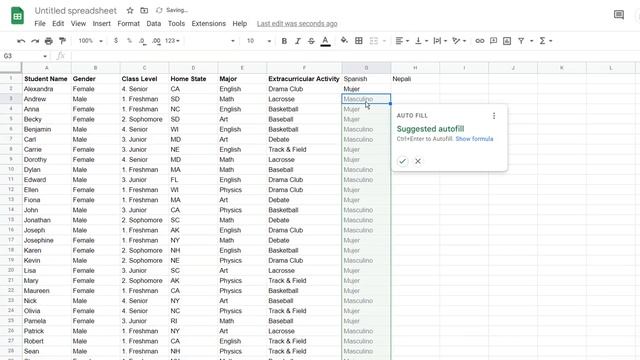Open Auto Fill more options menu
The image size is (640, 360).
click(494, 116)
